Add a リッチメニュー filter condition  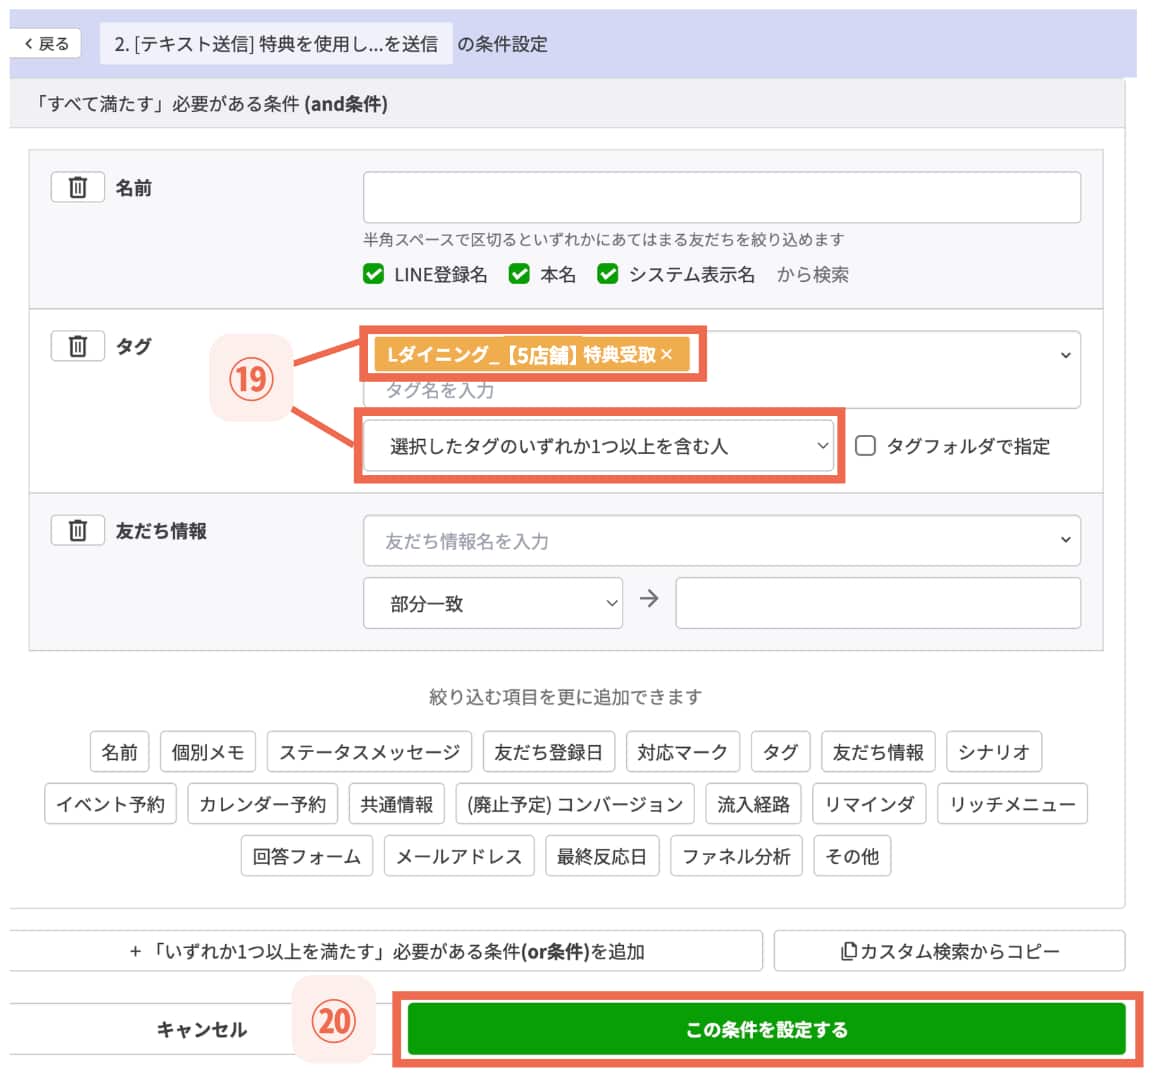1011,803
